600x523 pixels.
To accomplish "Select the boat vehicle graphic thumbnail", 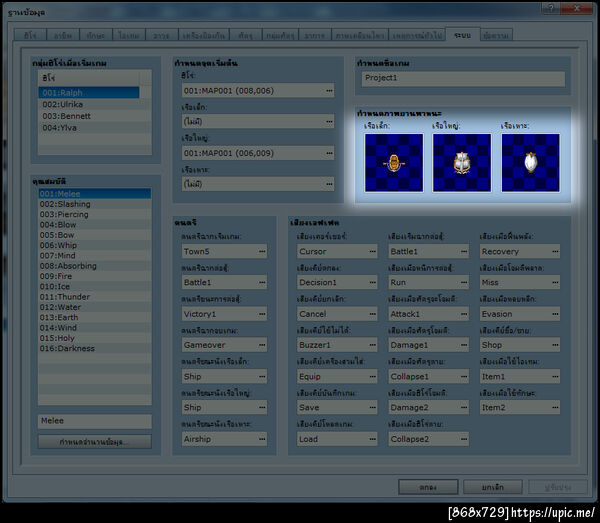I will point(394,162).
